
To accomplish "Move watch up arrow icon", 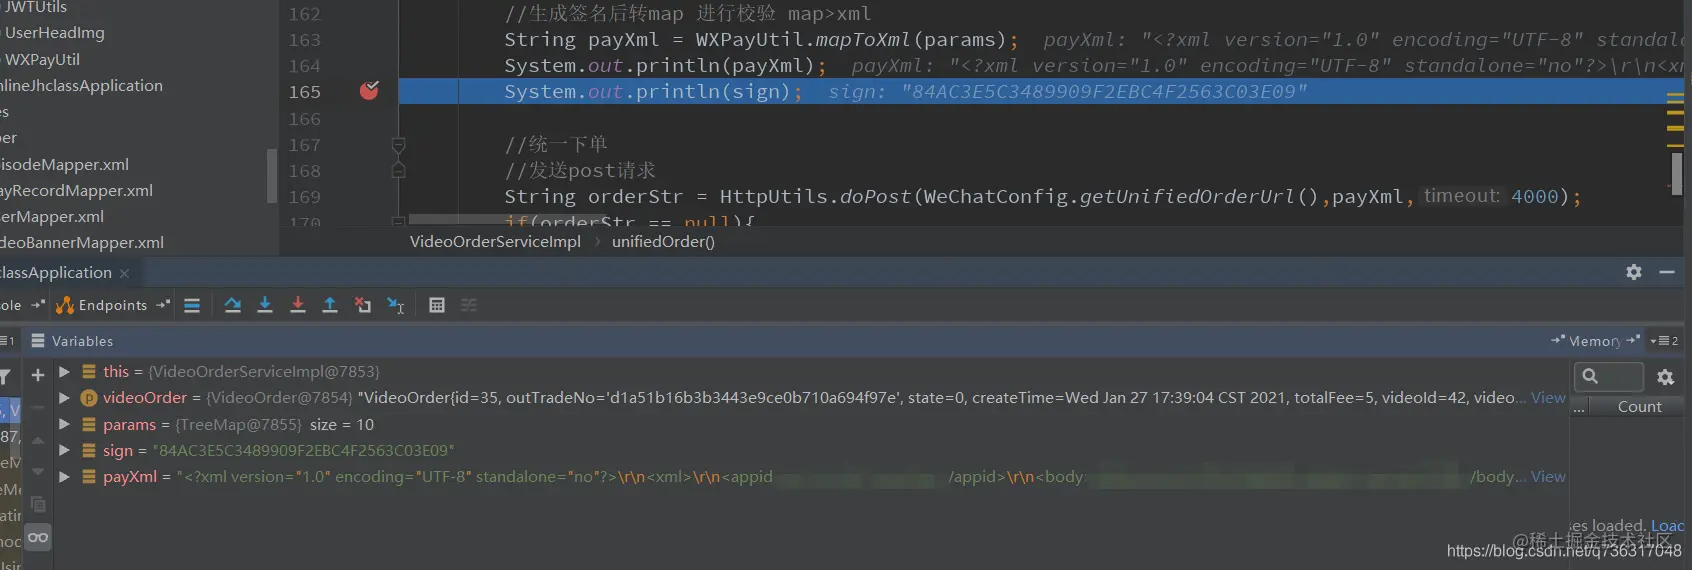I will pyautogui.click(x=38, y=441).
